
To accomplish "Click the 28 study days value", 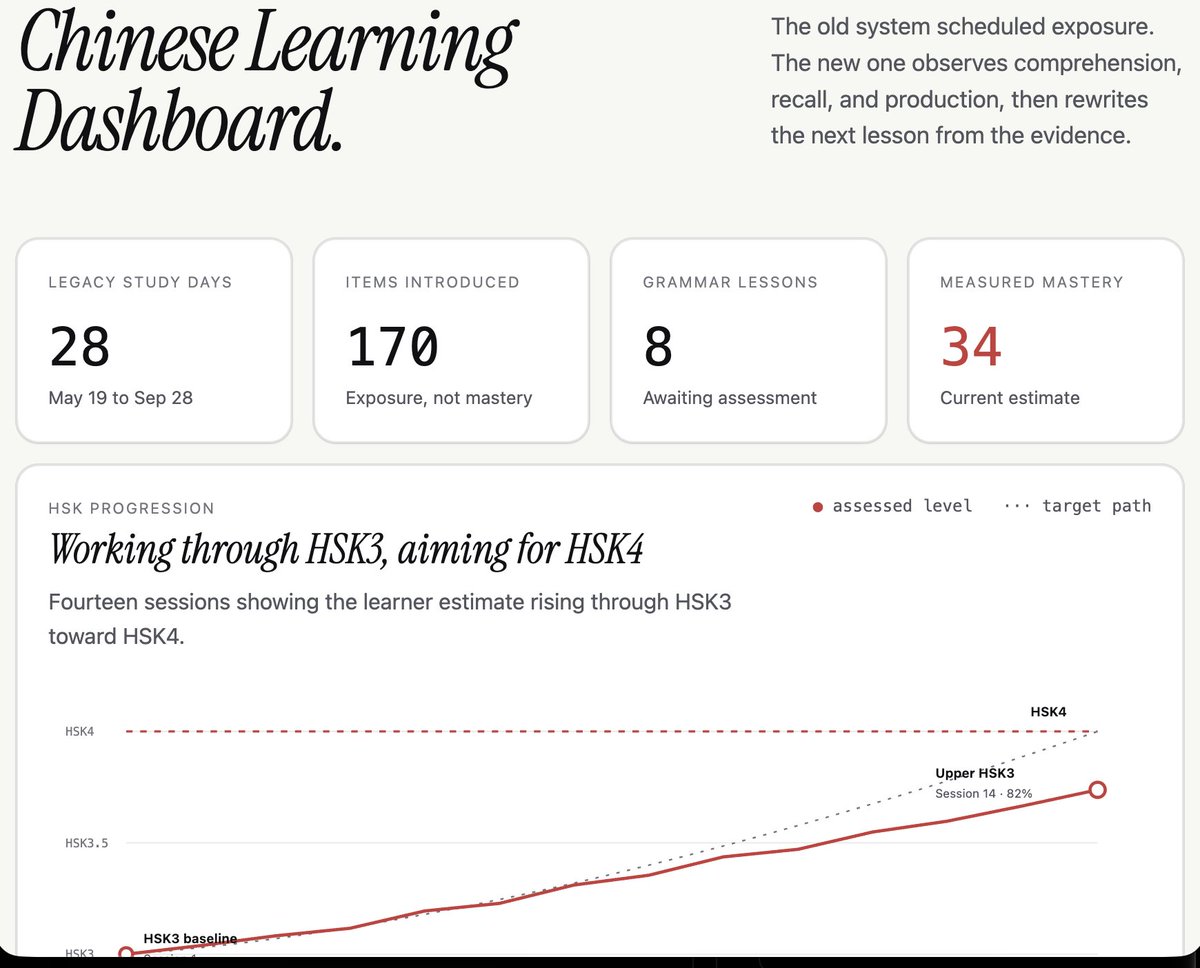I will click(79, 347).
